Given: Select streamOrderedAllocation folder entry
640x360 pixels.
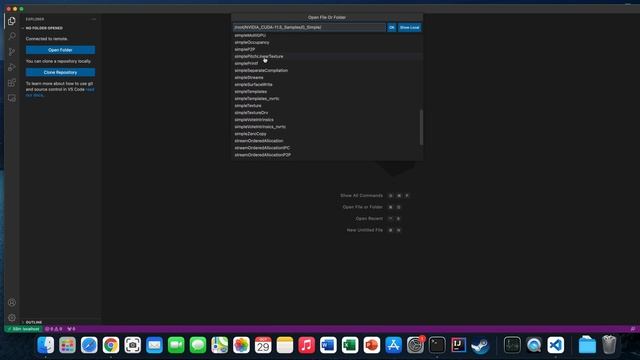Looking at the screenshot, I should point(327,141).
